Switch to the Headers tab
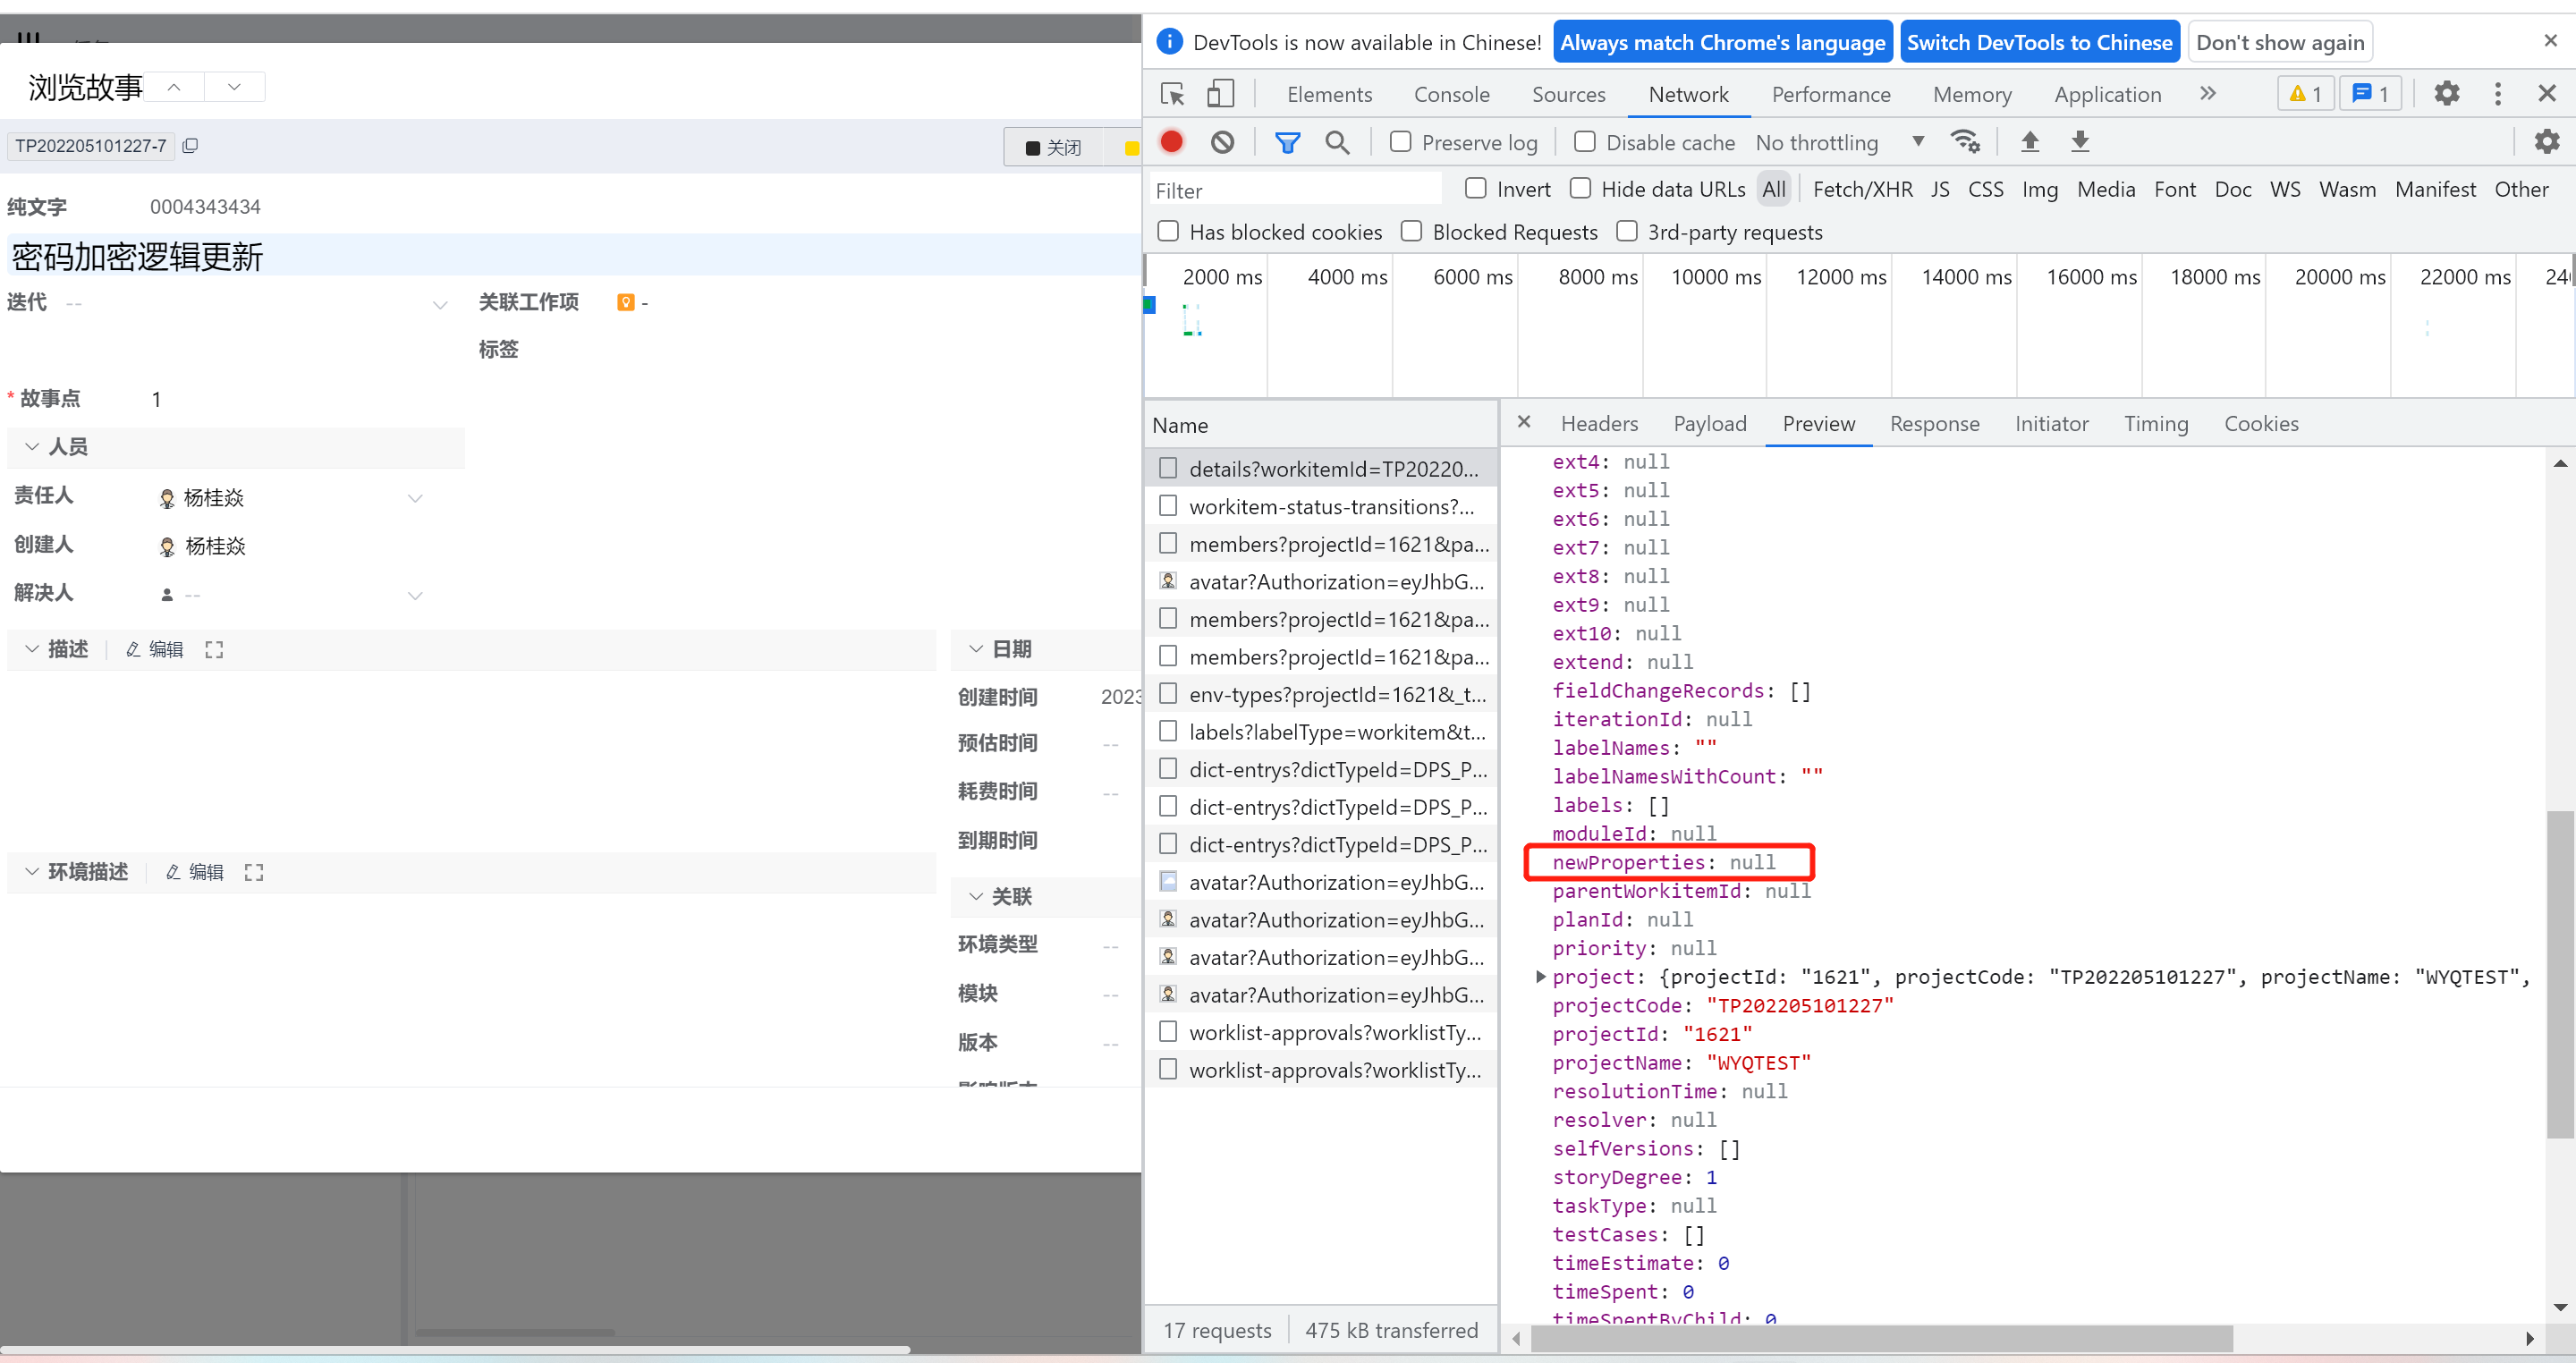This screenshot has width=2576, height=1363. (1598, 424)
